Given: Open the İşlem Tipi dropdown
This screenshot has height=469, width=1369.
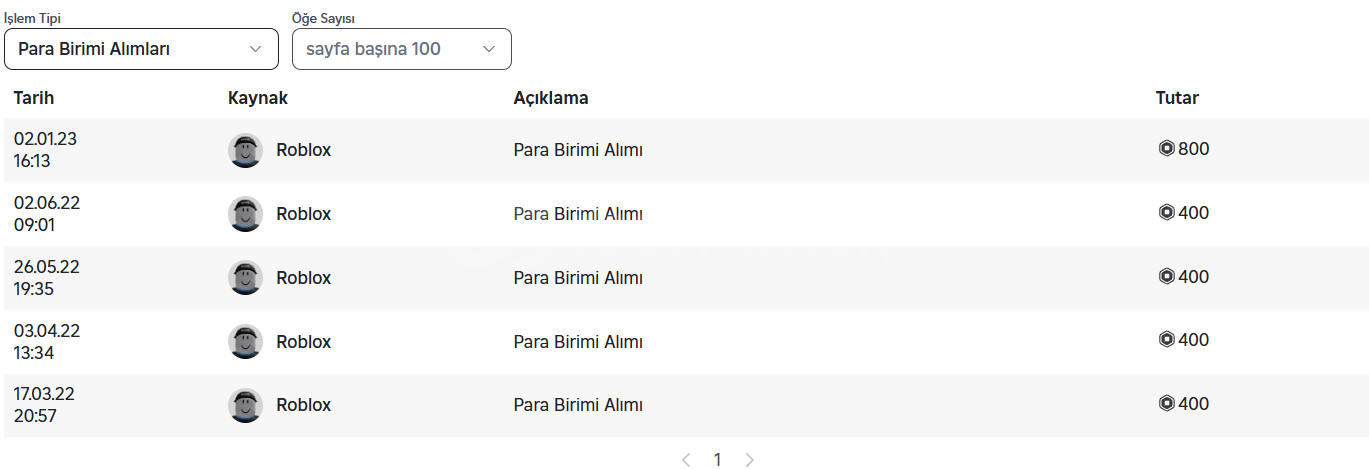Looking at the screenshot, I should [141, 49].
